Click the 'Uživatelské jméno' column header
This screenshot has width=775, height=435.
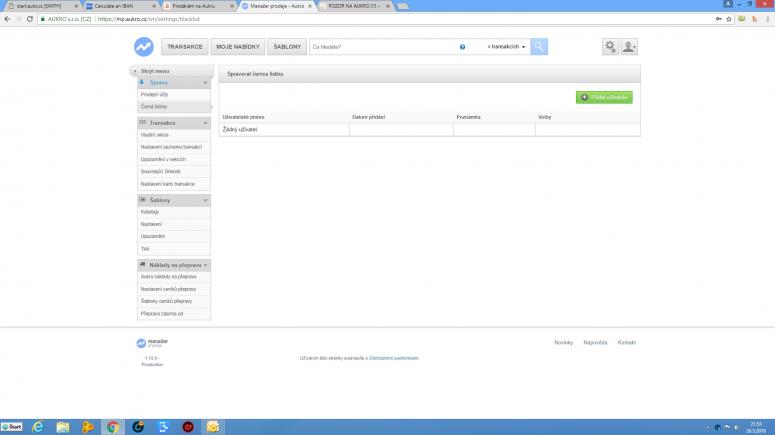click(x=243, y=117)
